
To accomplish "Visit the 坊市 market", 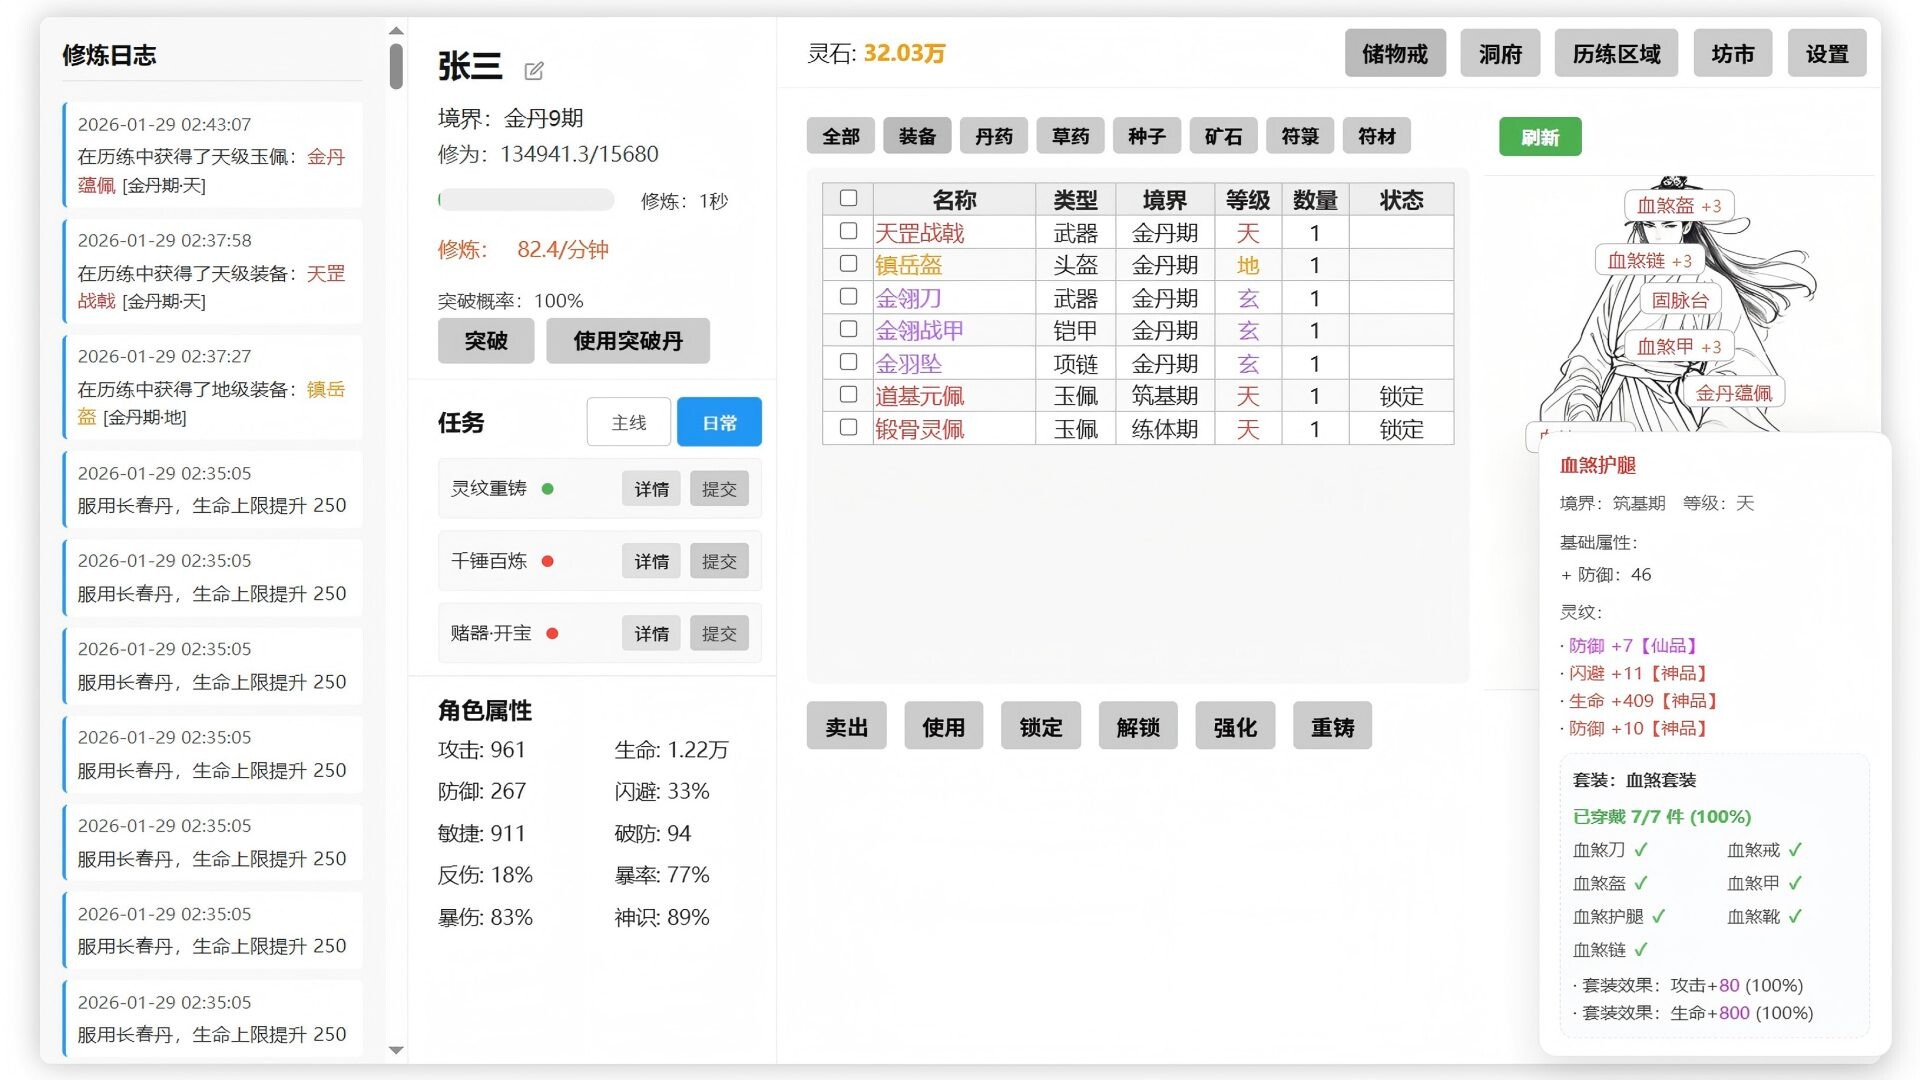I will (1733, 53).
